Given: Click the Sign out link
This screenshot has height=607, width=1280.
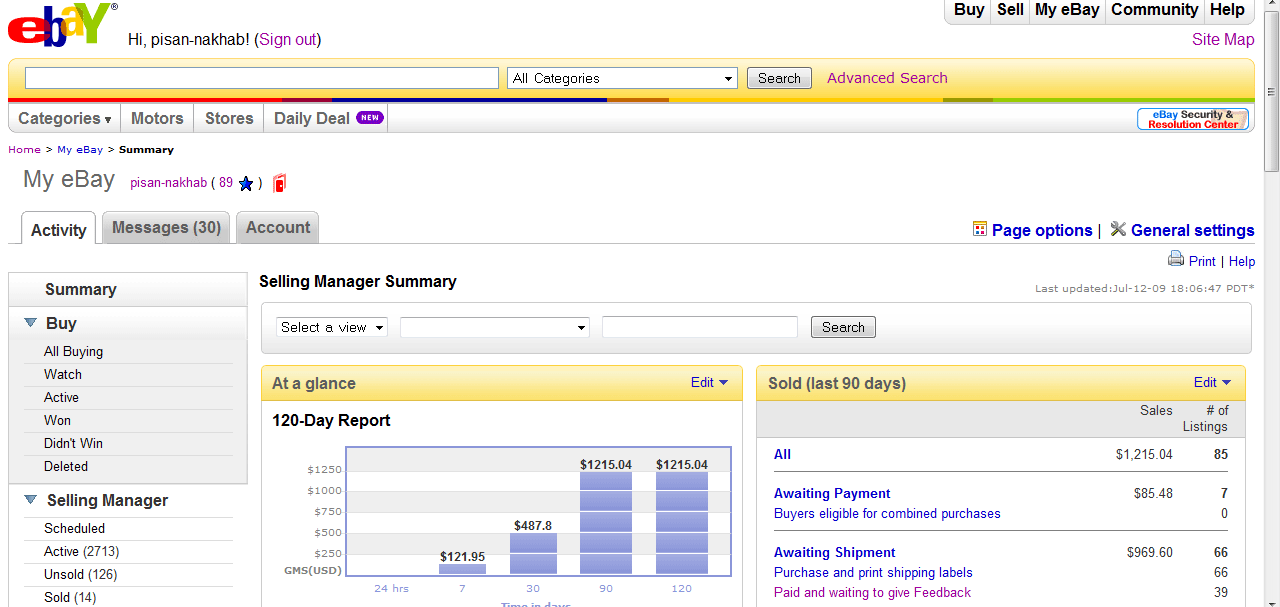Looking at the screenshot, I should (288, 40).
